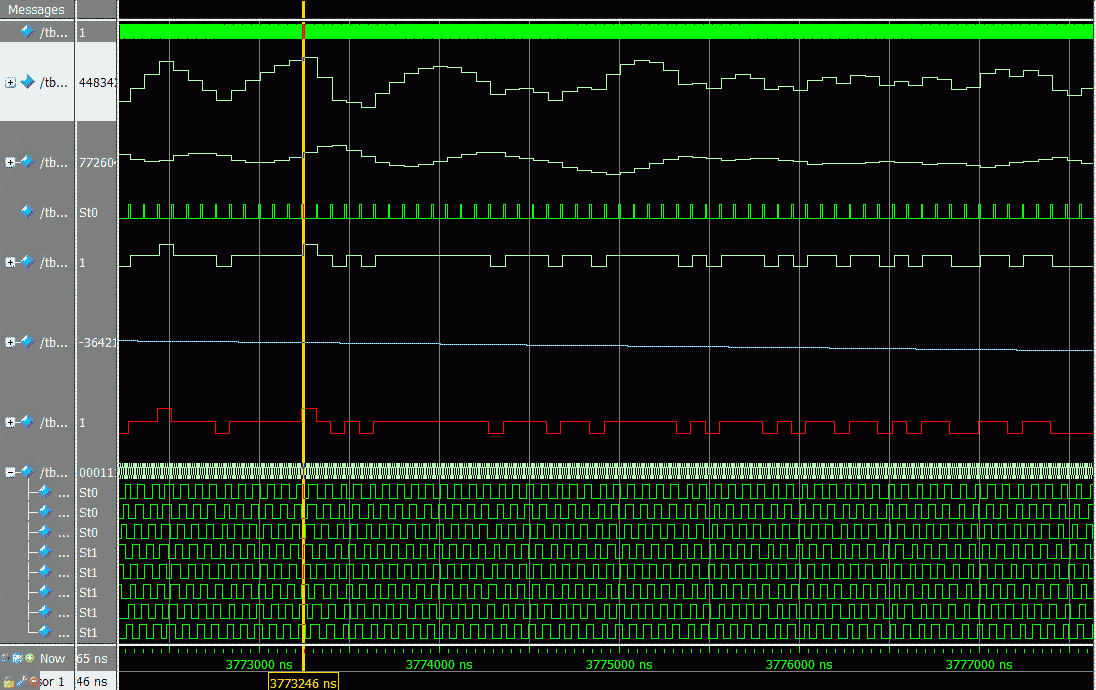Click the value 448342
Screen dimensions: 1096x690
click(97, 82)
